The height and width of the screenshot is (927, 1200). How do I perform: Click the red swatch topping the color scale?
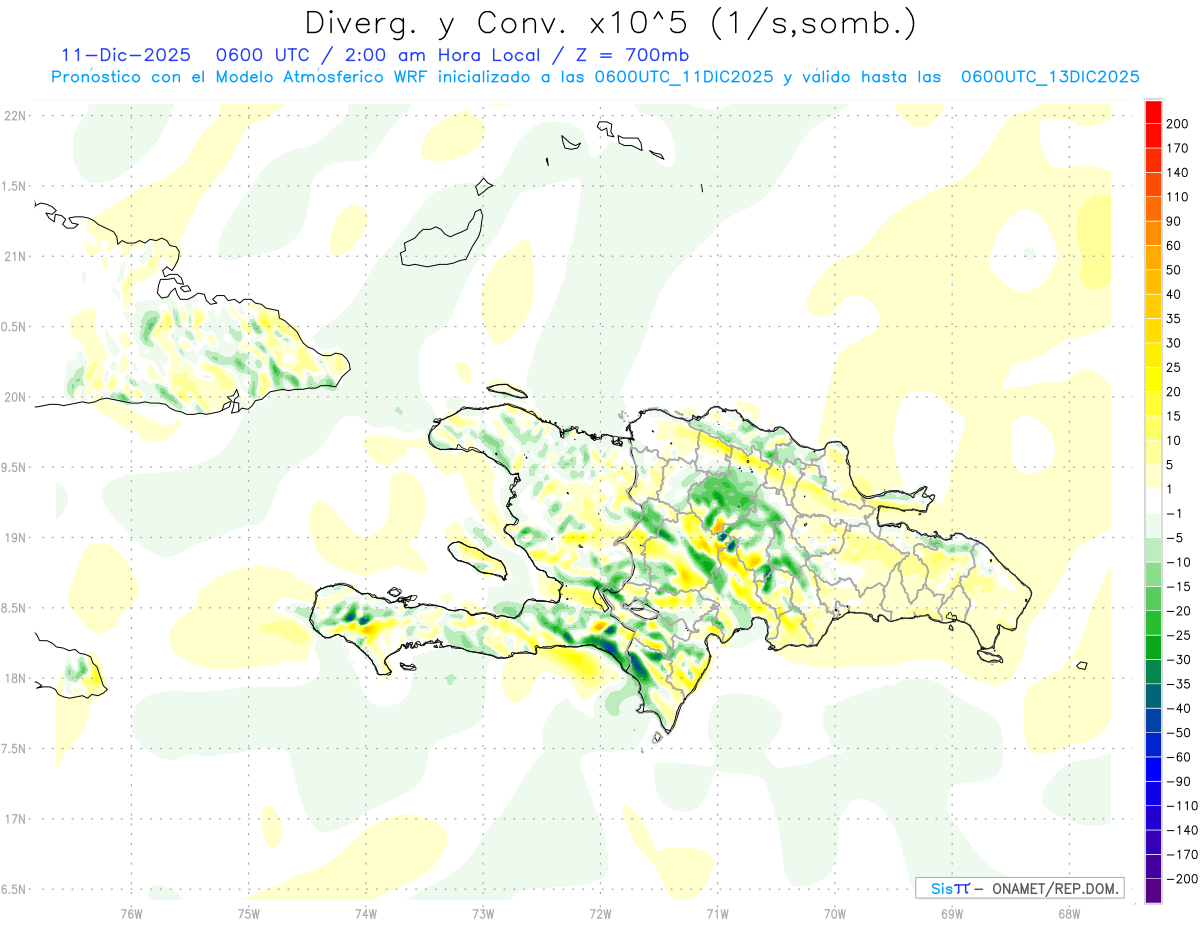tap(1153, 111)
